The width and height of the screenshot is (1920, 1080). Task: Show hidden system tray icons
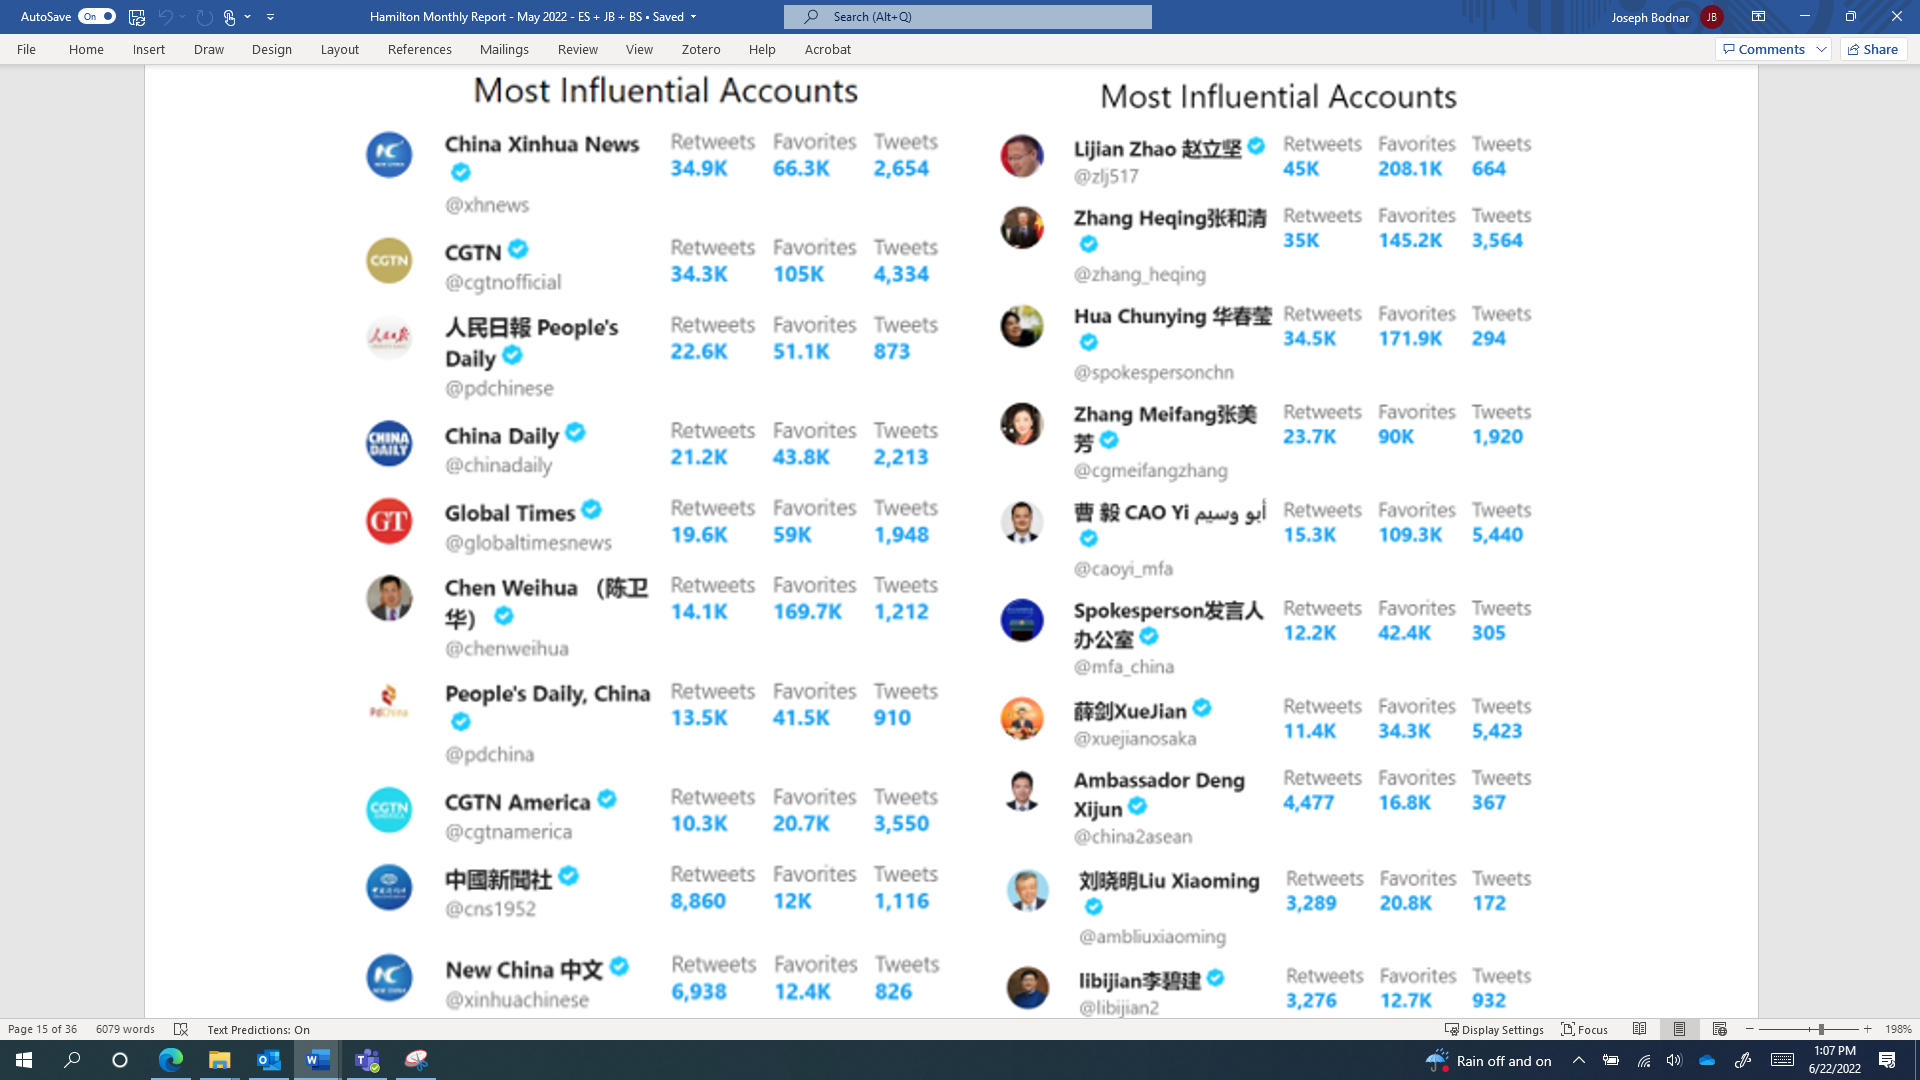pyautogui.click(x=1579, y=1060)
